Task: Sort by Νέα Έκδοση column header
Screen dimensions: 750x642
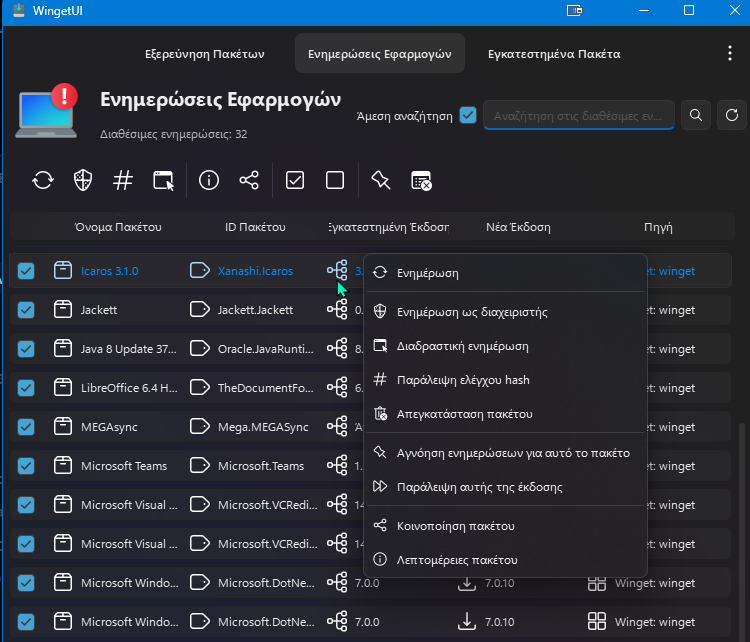Action: tap(518, 227)
